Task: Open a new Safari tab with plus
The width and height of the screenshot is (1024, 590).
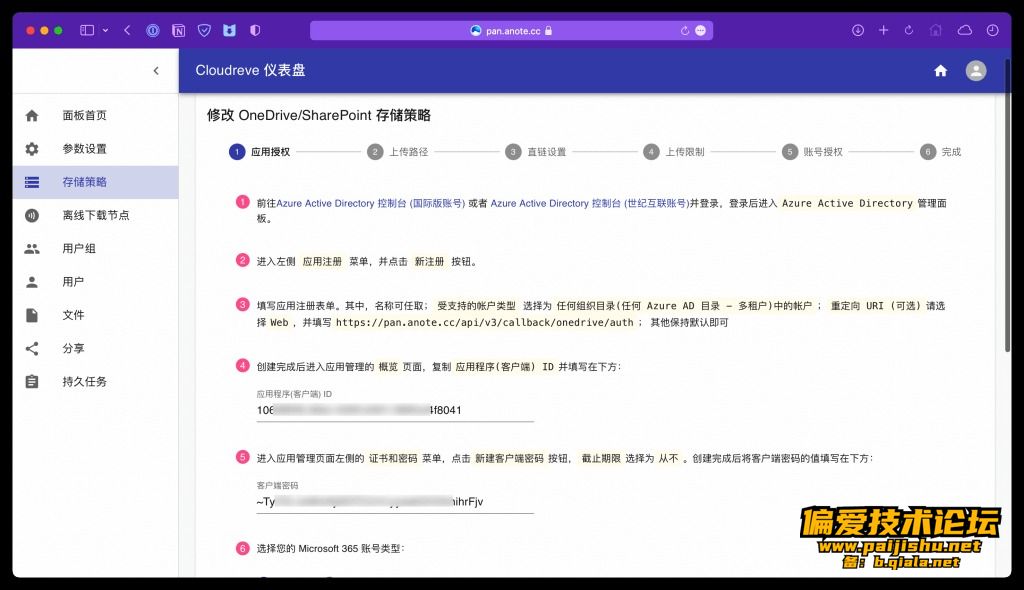Action: click(883, 30)
